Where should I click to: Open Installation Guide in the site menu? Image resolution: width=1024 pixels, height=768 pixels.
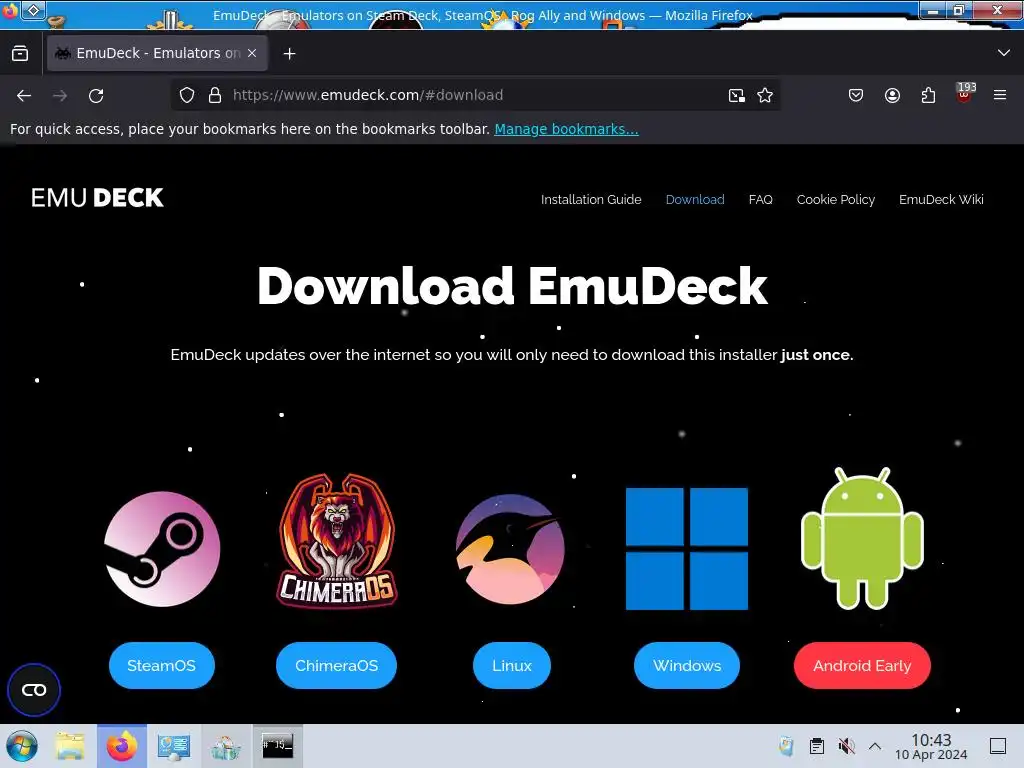[591, 200]
